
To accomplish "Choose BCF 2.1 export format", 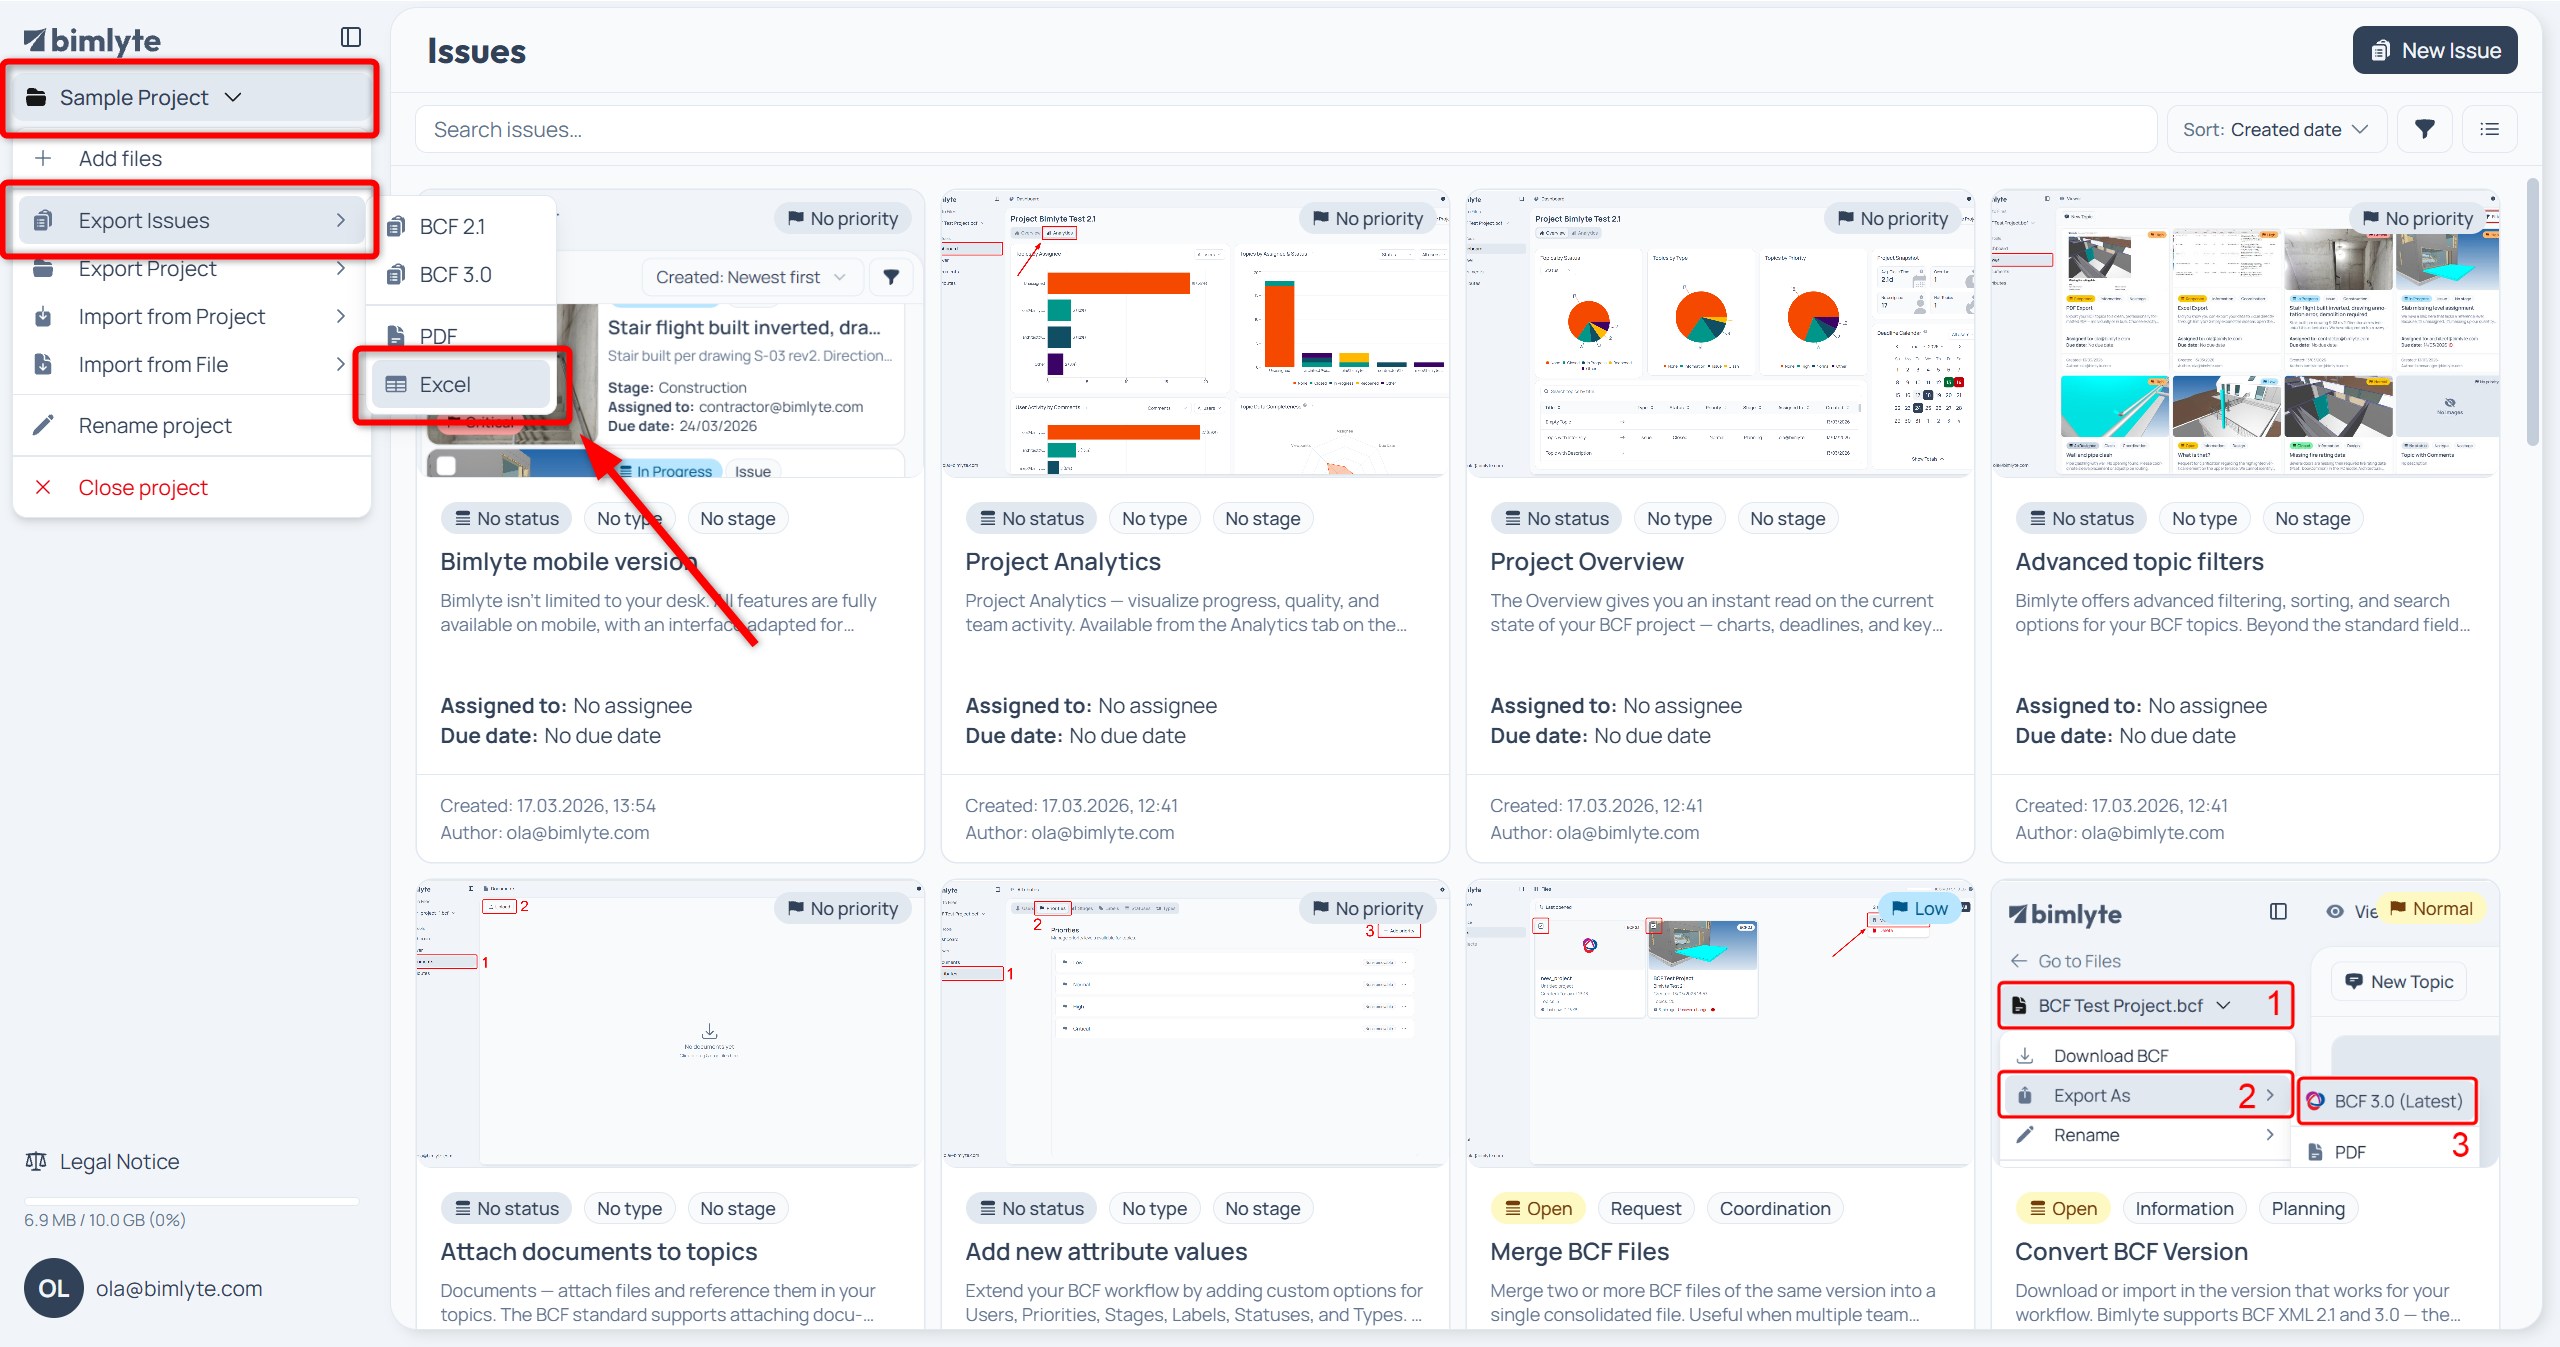I will tap(461, 226).
